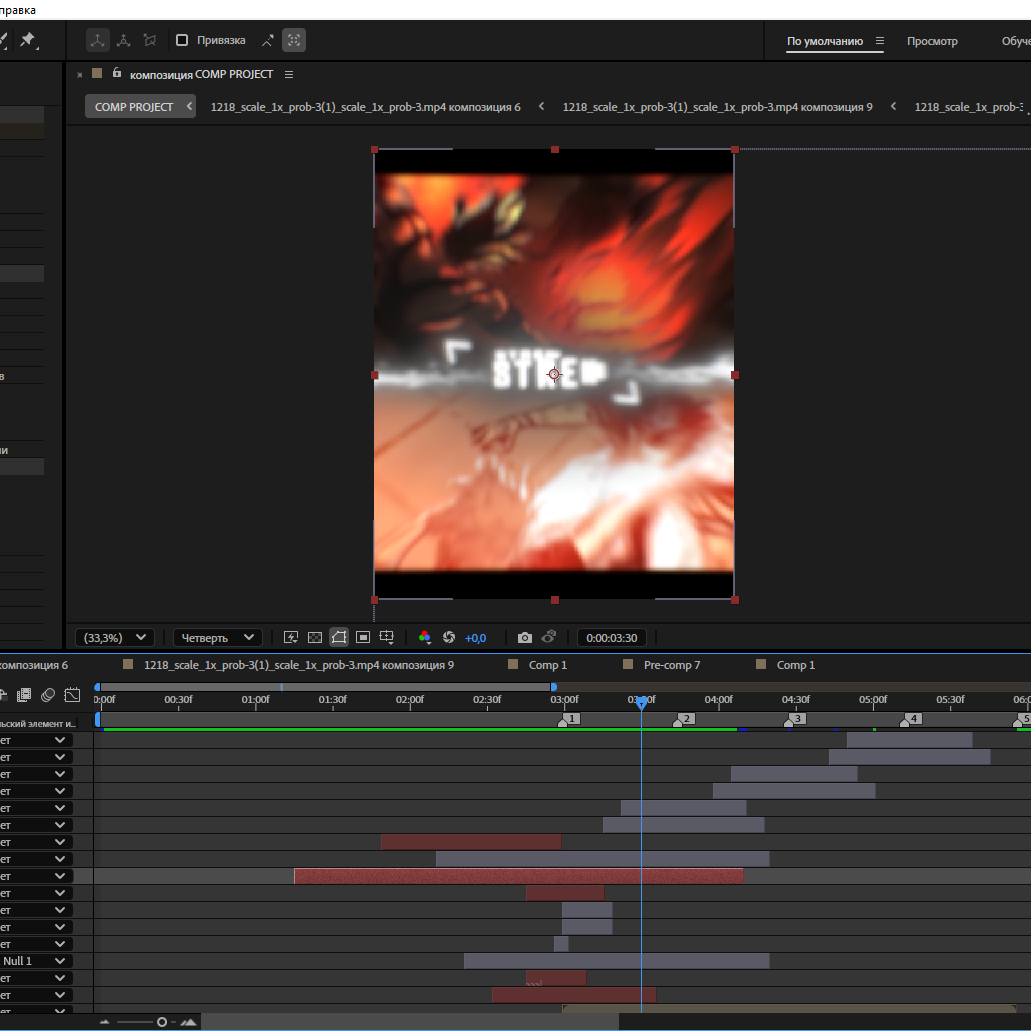The image size is (1031, 1031).
Task: Take a snapshot with camera icon
Action: pos(524,637)
